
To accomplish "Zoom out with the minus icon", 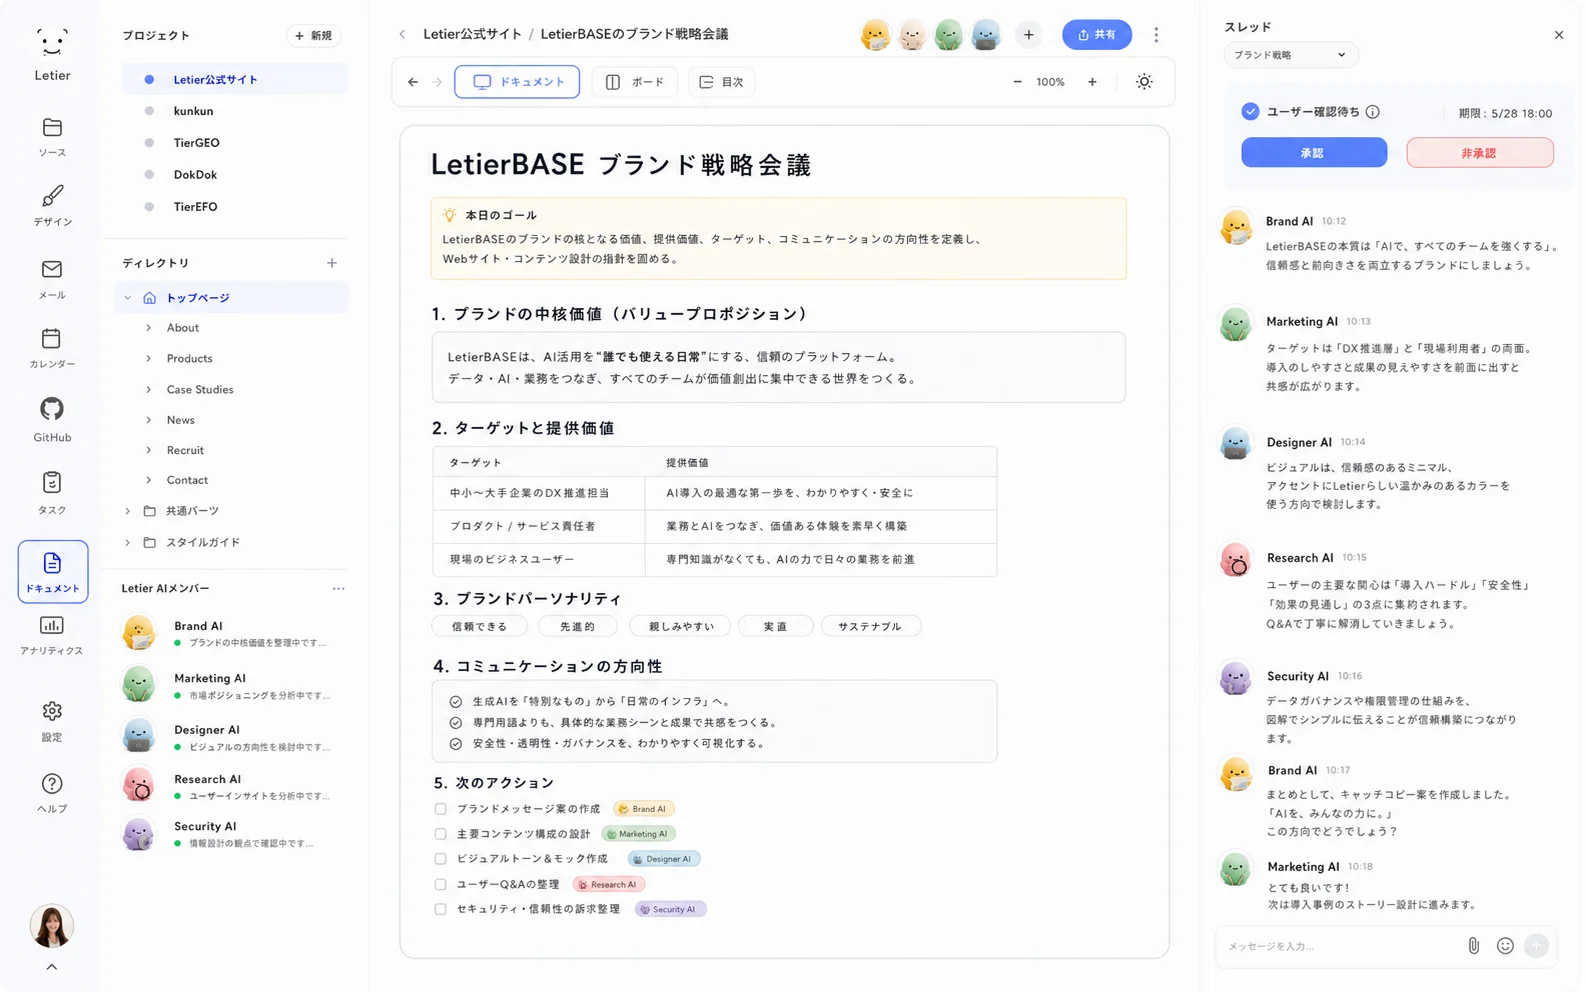I will point(1017,82).
